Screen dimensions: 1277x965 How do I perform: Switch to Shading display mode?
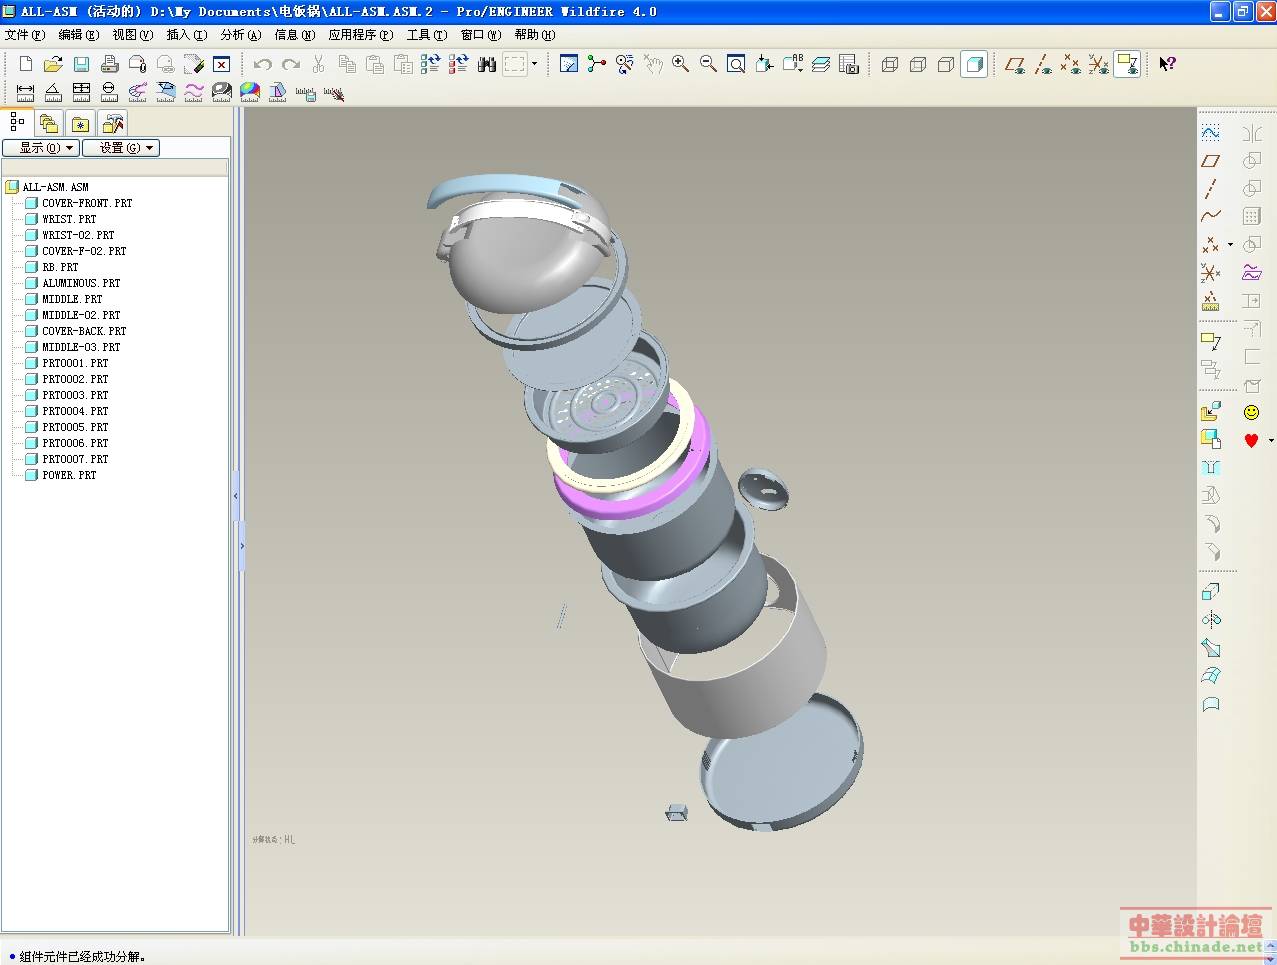[x=974, y=64]
